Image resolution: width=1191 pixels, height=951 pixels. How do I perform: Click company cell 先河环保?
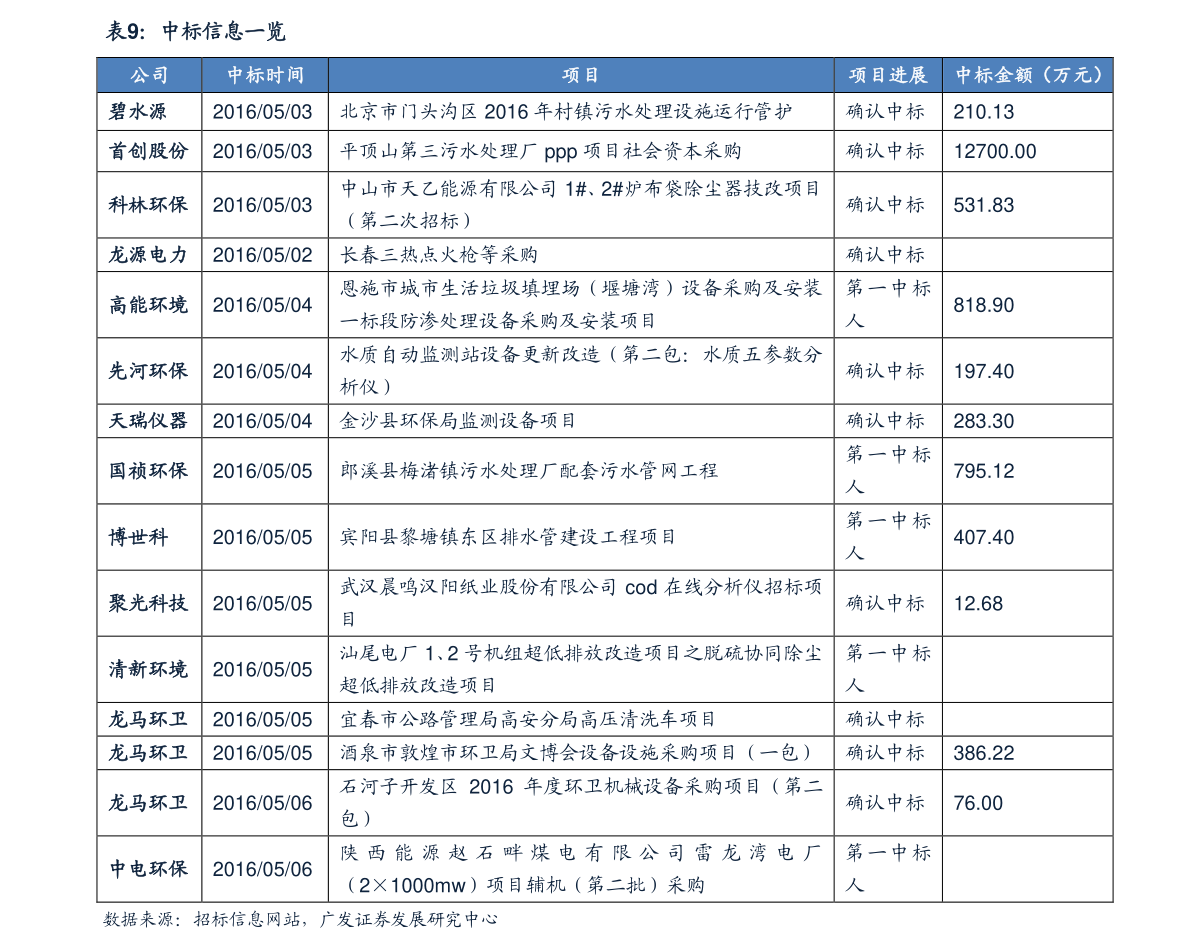[x=148, y=371]
